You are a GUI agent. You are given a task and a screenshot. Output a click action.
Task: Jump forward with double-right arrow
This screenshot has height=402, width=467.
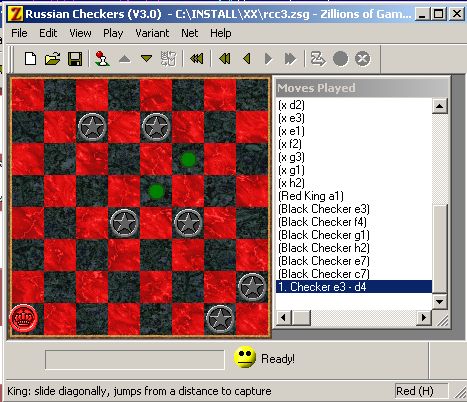(290, 59)
